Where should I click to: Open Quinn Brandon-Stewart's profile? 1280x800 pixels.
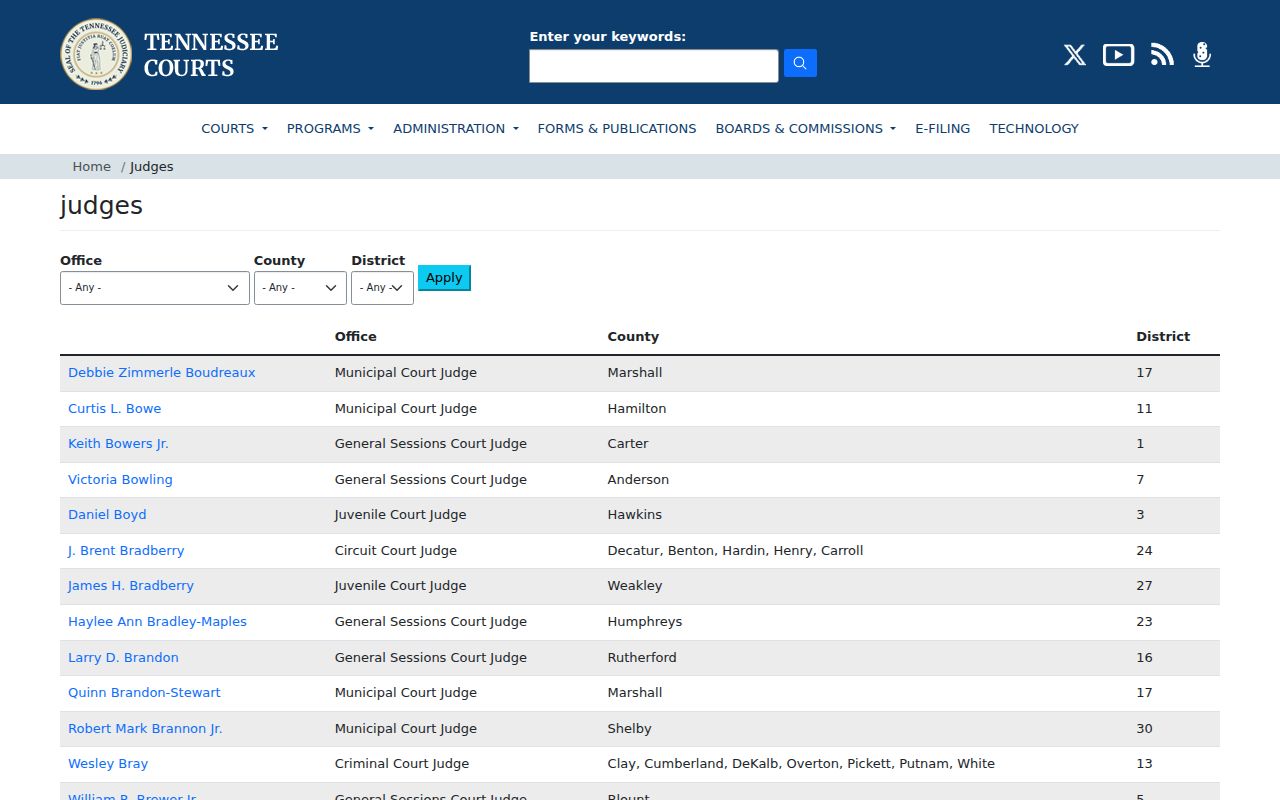(144, 693)
